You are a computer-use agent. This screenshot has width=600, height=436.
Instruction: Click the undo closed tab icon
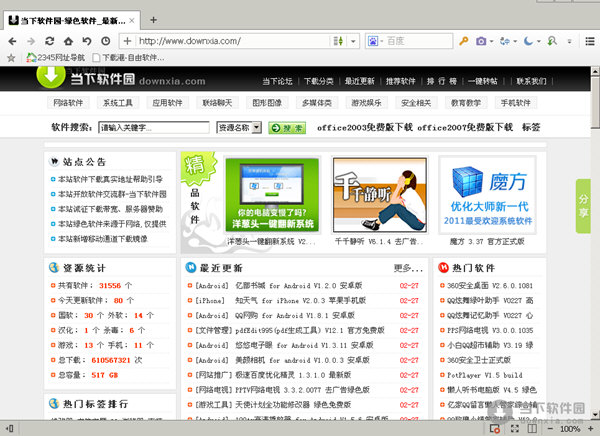87,41
